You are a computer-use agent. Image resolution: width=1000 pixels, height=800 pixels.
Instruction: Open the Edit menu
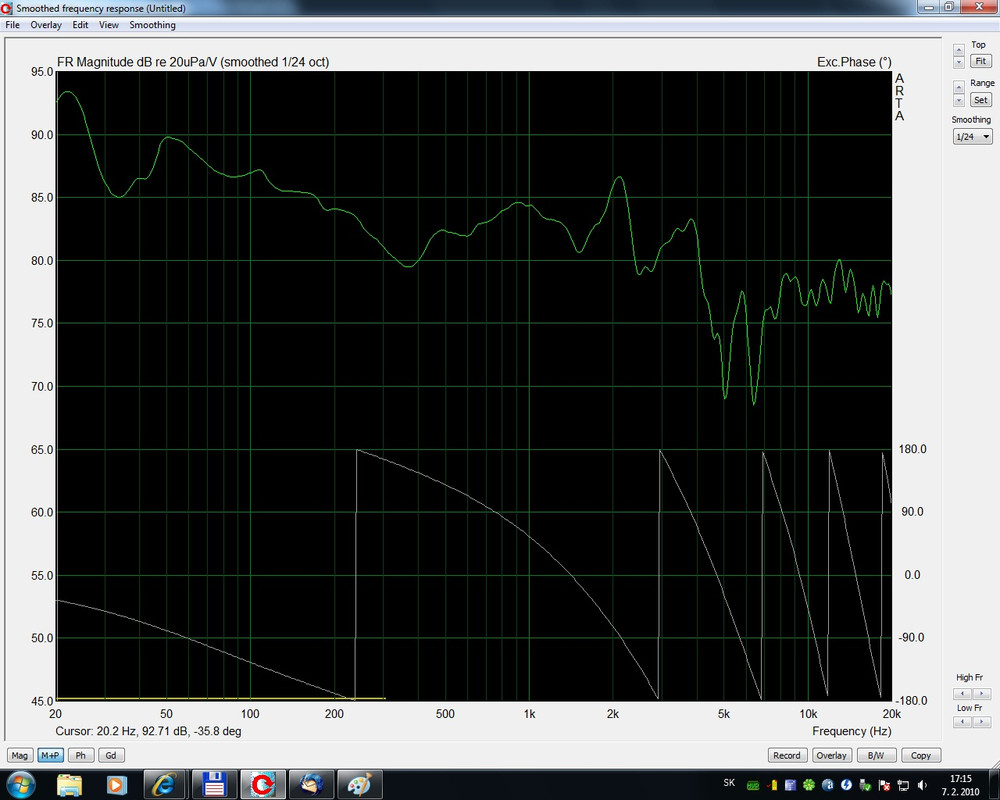point(80,25)
